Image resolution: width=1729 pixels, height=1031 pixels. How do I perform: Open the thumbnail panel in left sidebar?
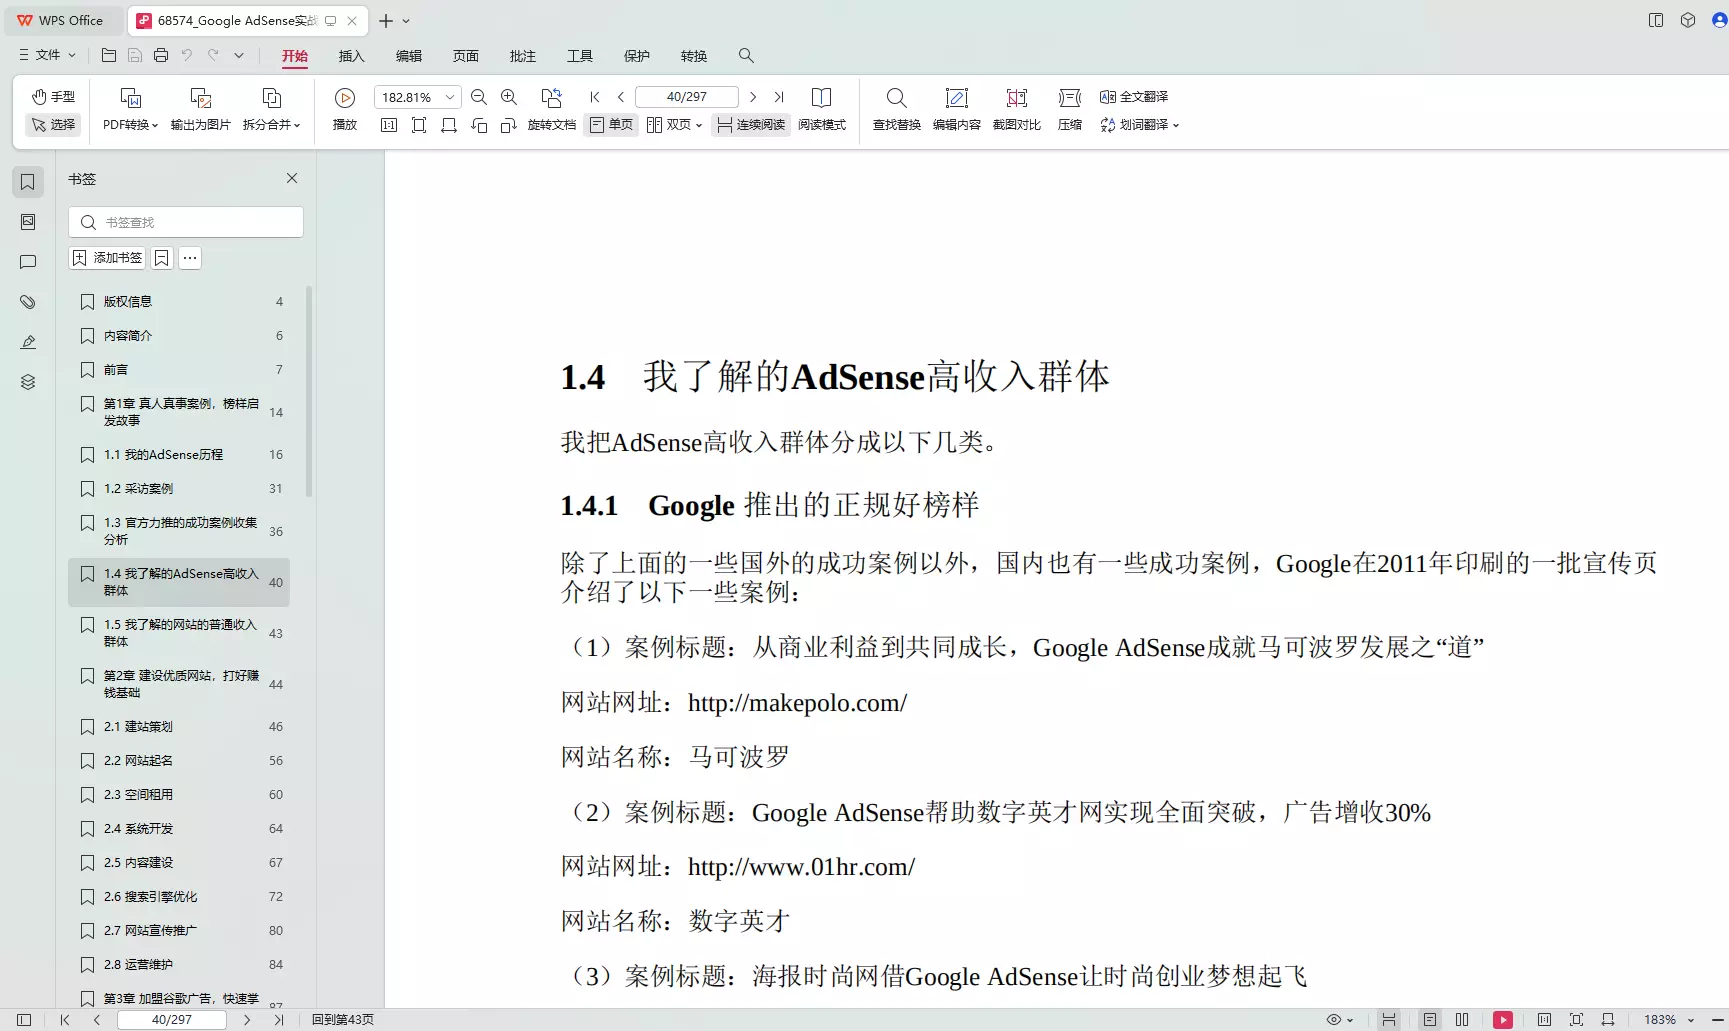click(x=27, y=221)
